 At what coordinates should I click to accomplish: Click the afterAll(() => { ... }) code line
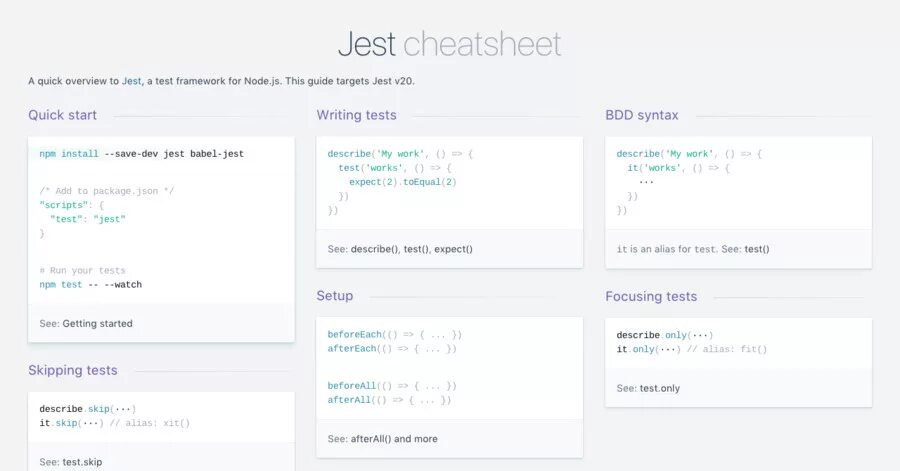pos(389,400)
